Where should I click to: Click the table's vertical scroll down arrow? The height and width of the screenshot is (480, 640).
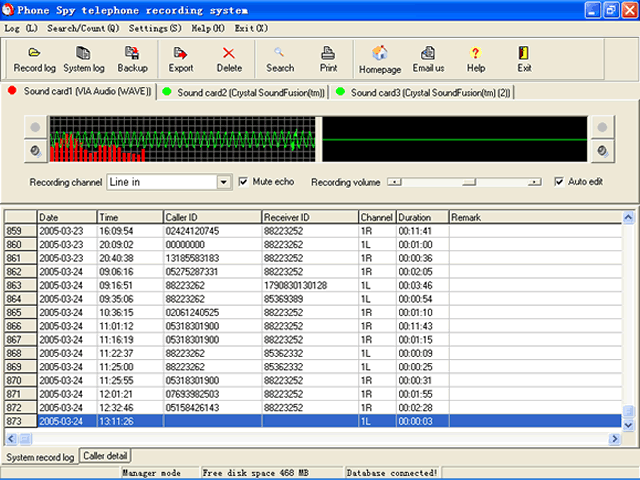coord(628,425)
